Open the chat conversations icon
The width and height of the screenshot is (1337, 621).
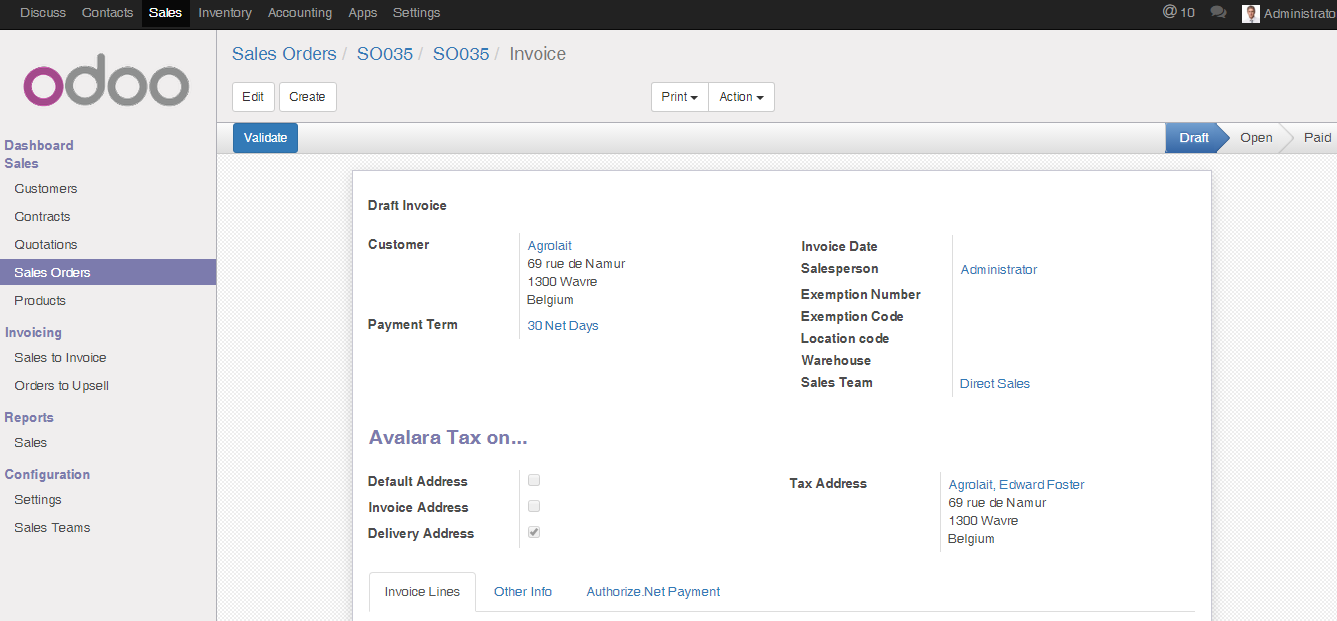(x=1218, y=12)
